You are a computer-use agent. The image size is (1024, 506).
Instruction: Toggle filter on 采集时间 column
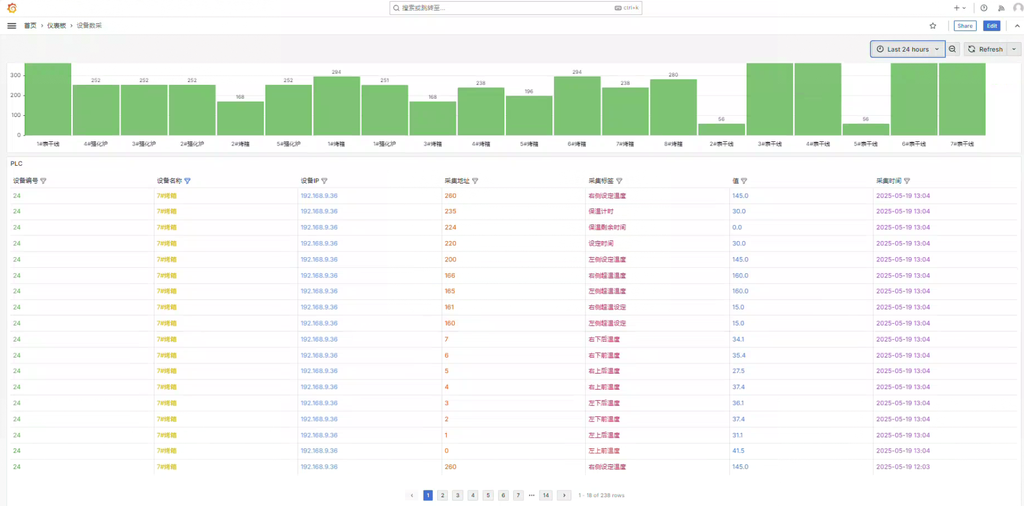[907, 181]
